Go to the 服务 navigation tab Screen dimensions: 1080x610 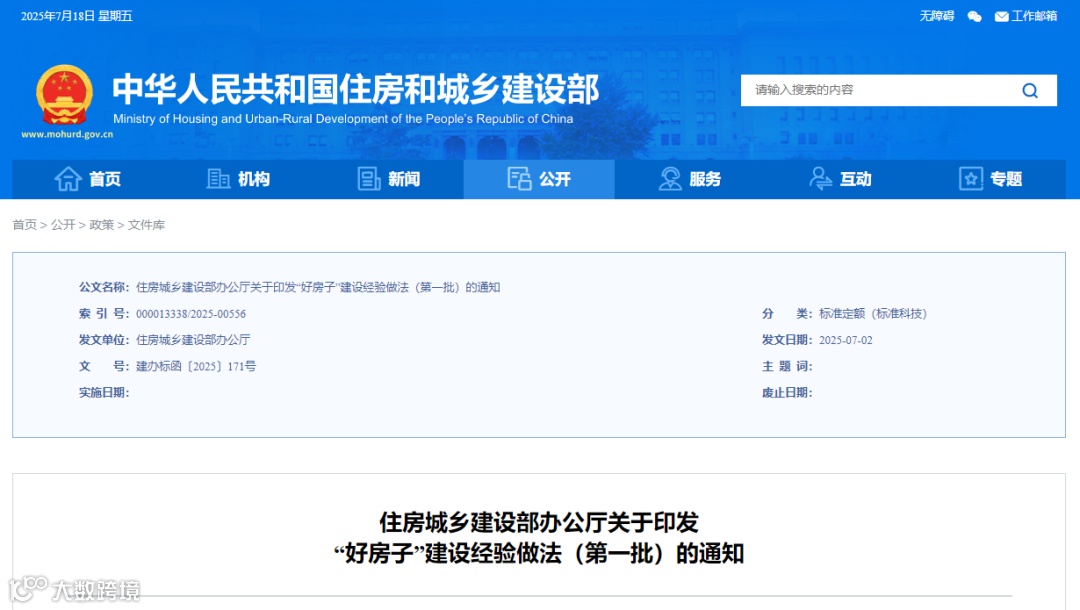click(689, 179)
